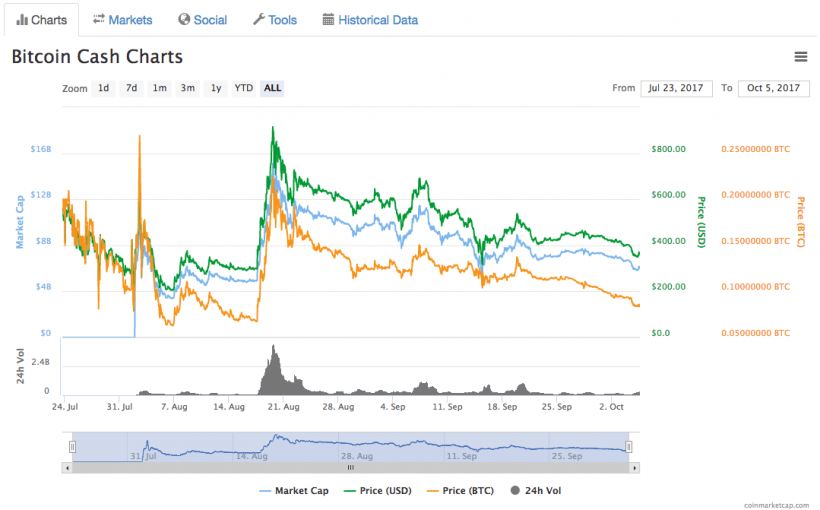This screenshot has width=820, height=510.
Task: Click the navigator left range handle
Action: point(72,447)
